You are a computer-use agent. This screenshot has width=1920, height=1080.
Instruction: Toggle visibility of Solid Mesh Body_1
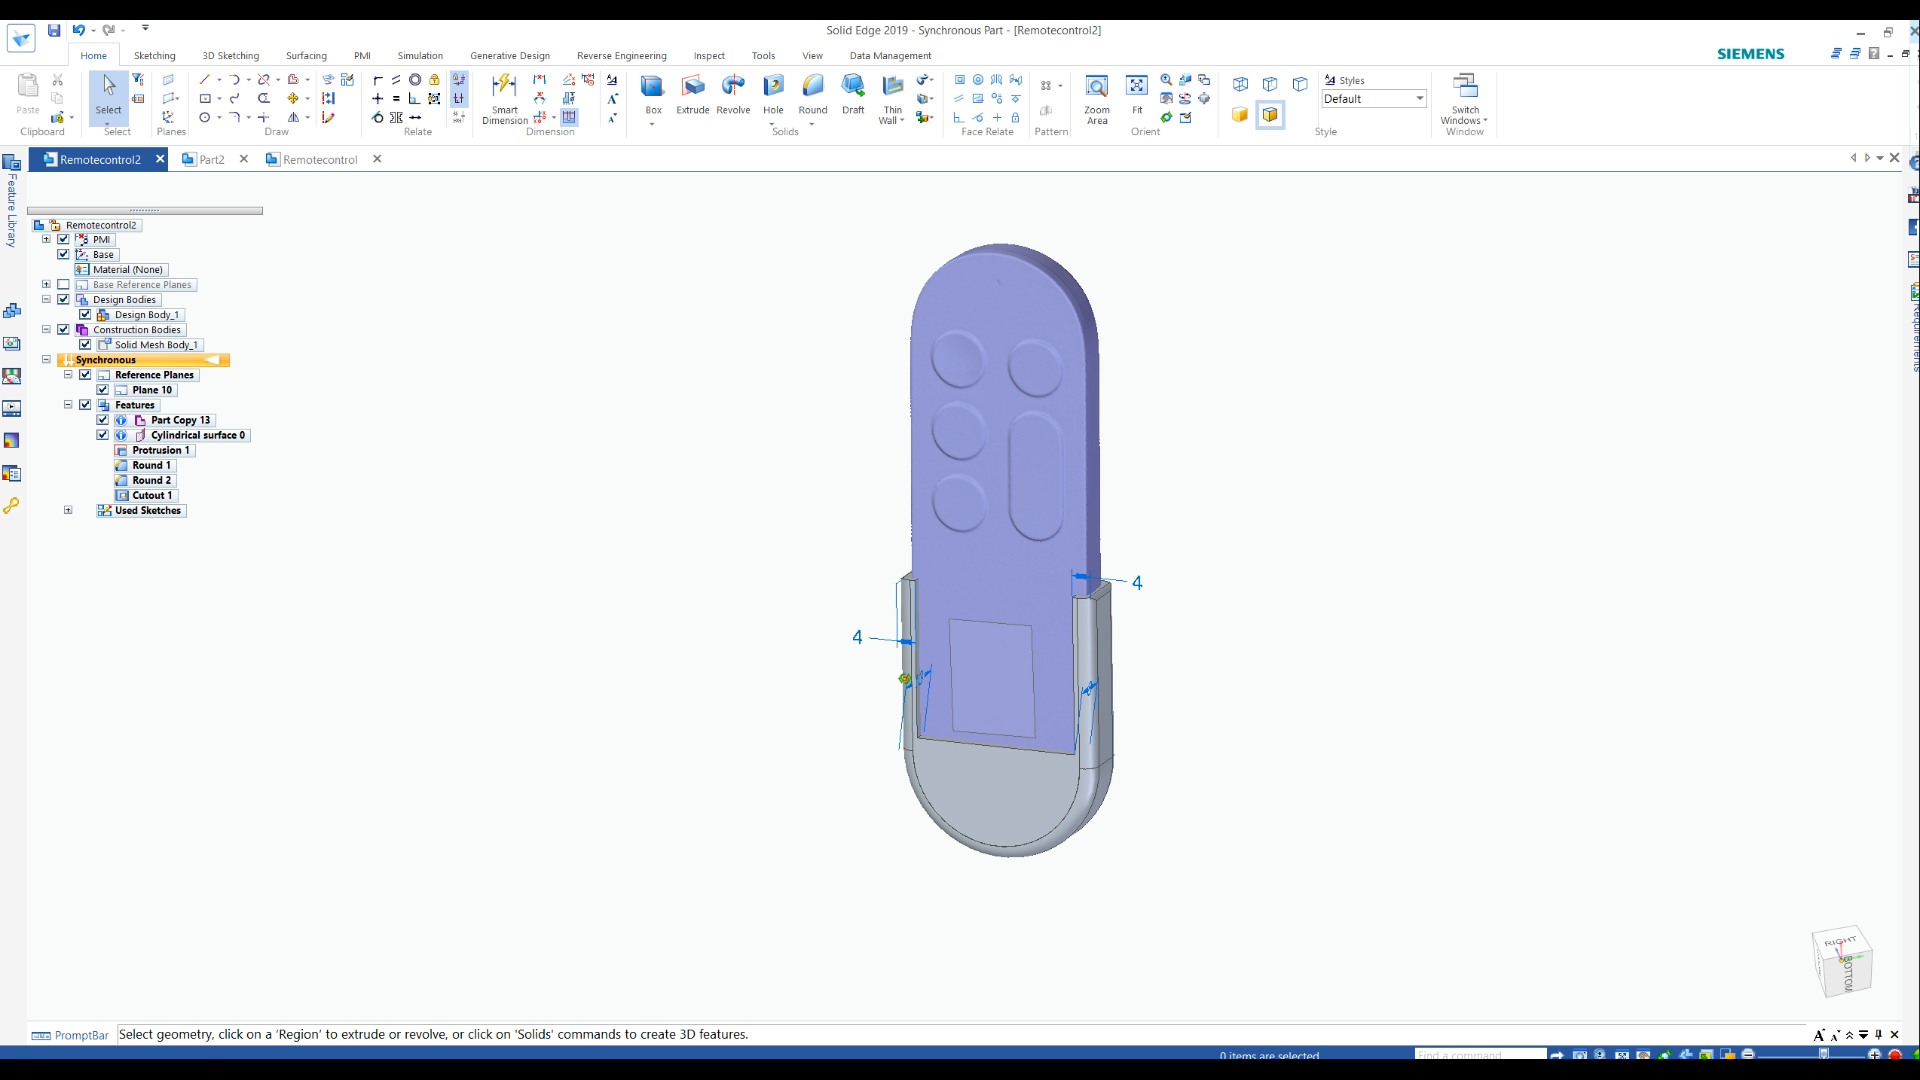click(84, 344)
